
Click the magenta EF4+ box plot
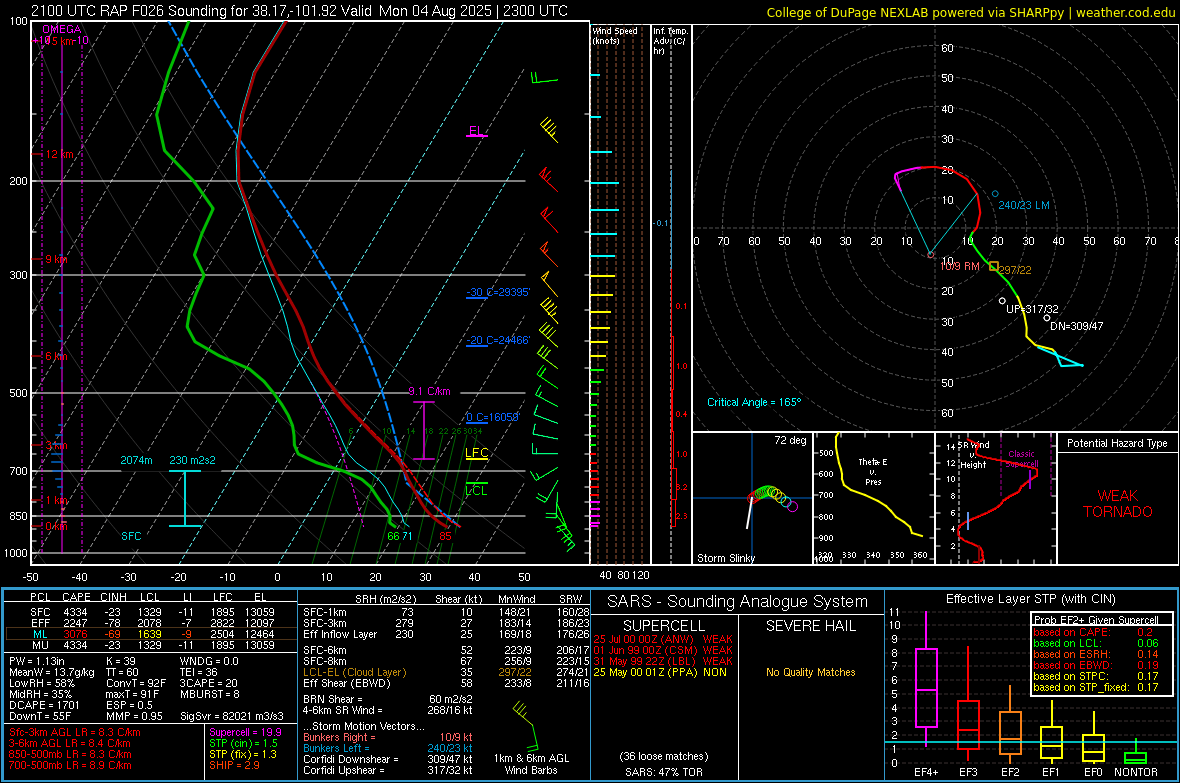(x=926, y=680)
